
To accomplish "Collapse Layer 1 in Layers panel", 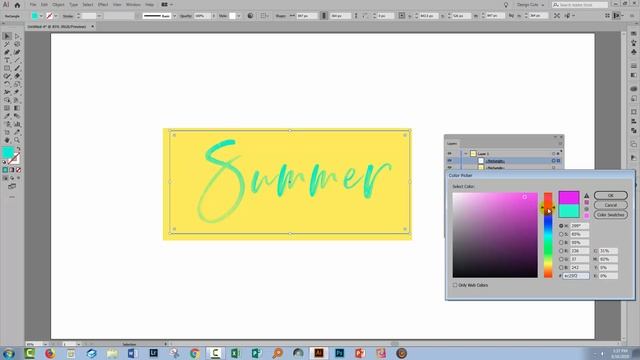I will 466,154.
